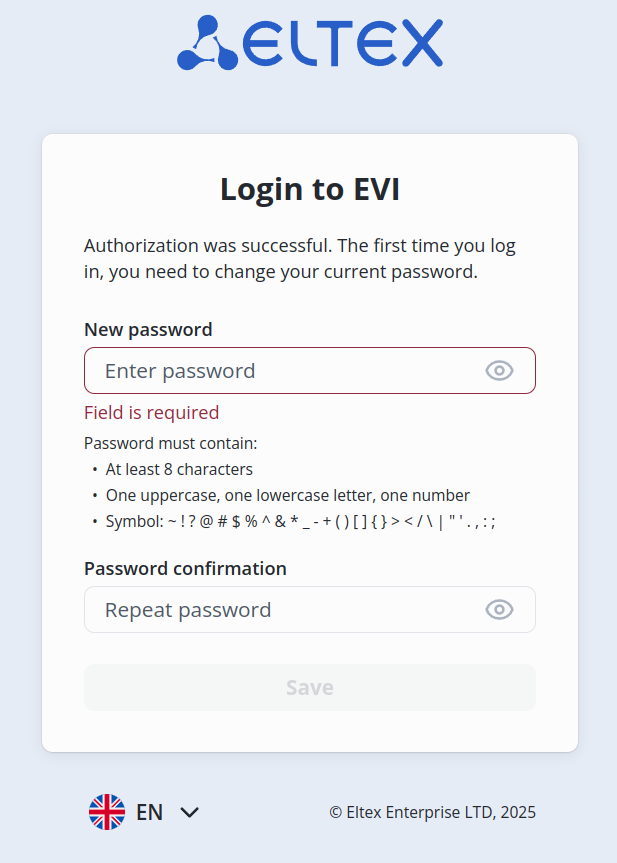Click the "Password confirmation" label
The height and width of the screenshot is (863, 617).
tap(185, 569)
